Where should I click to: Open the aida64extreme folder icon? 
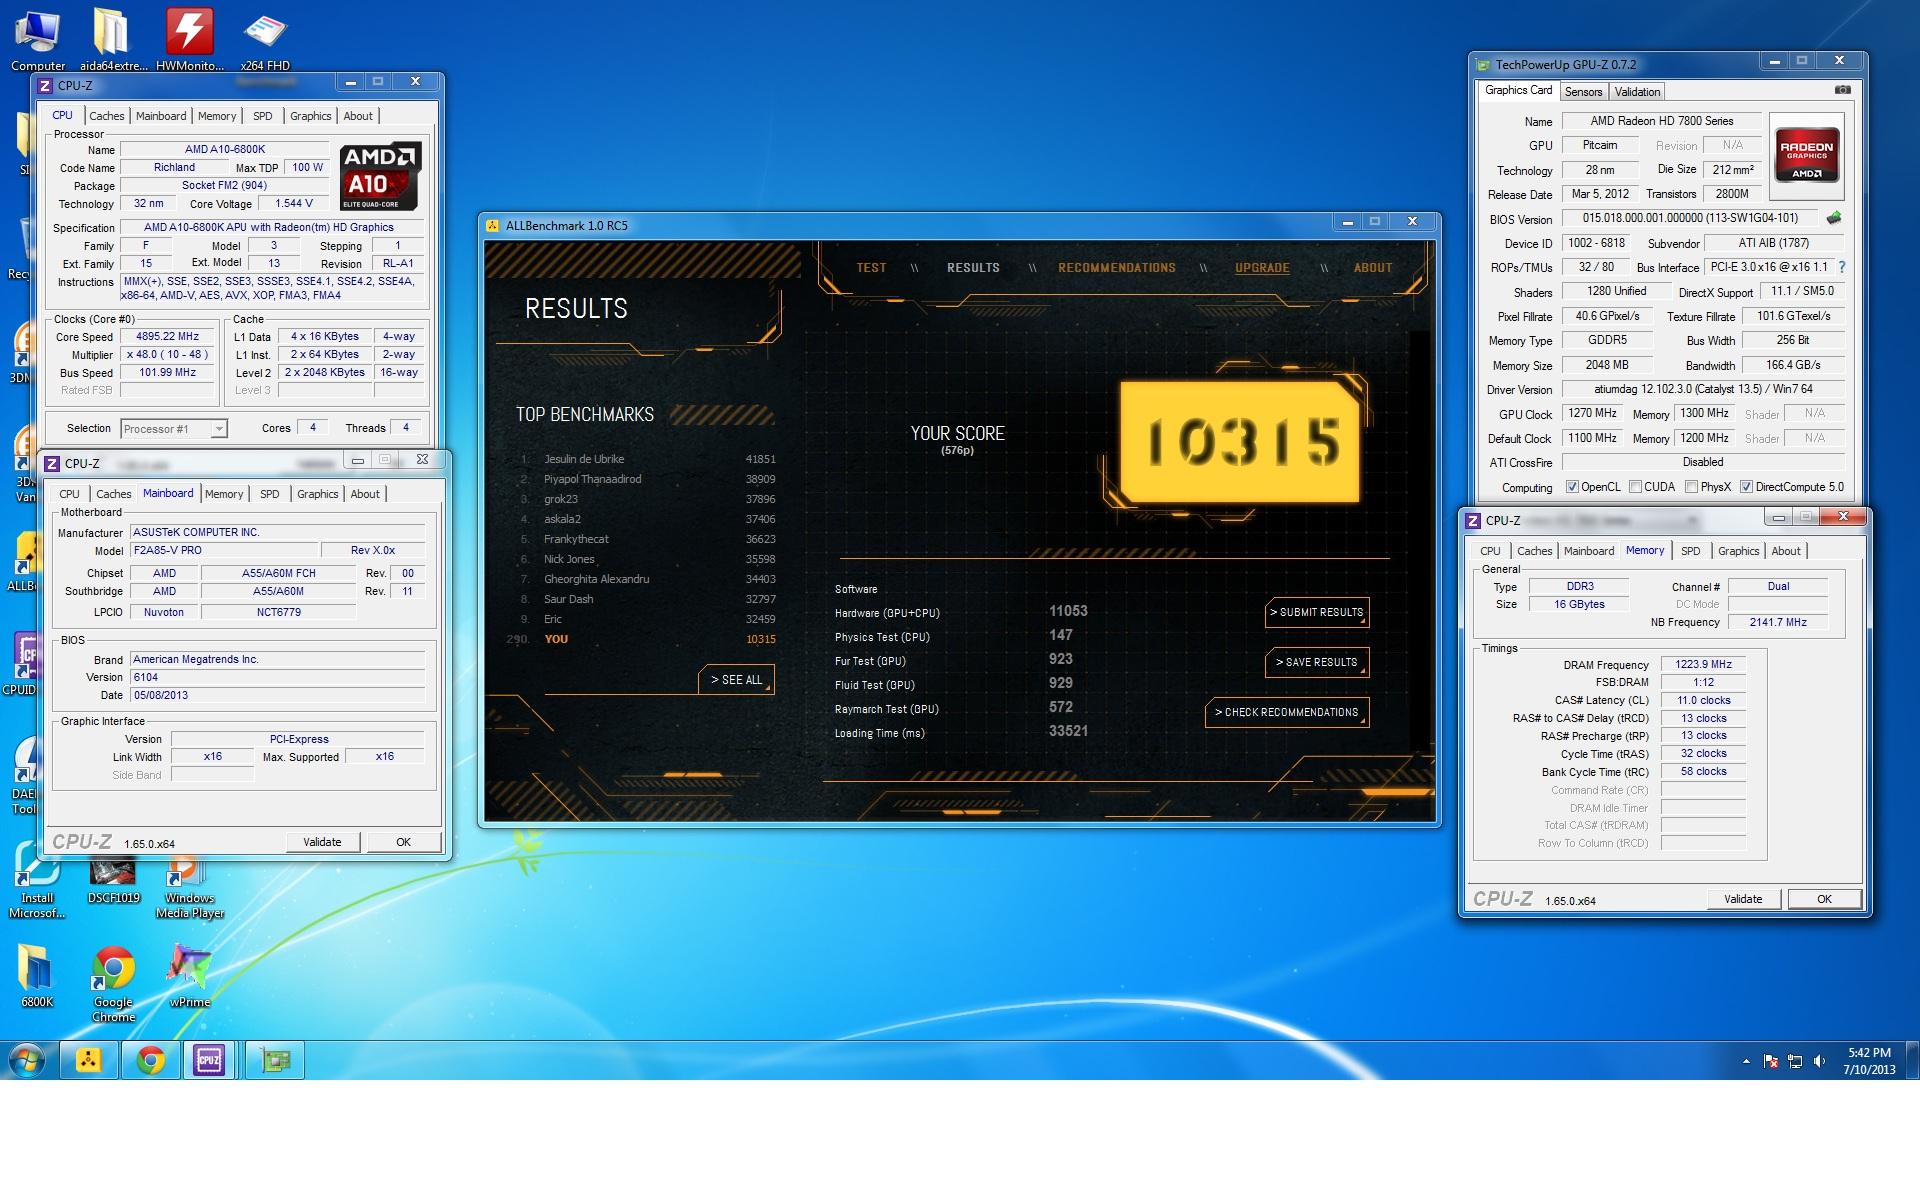click(x=113, y=40)
